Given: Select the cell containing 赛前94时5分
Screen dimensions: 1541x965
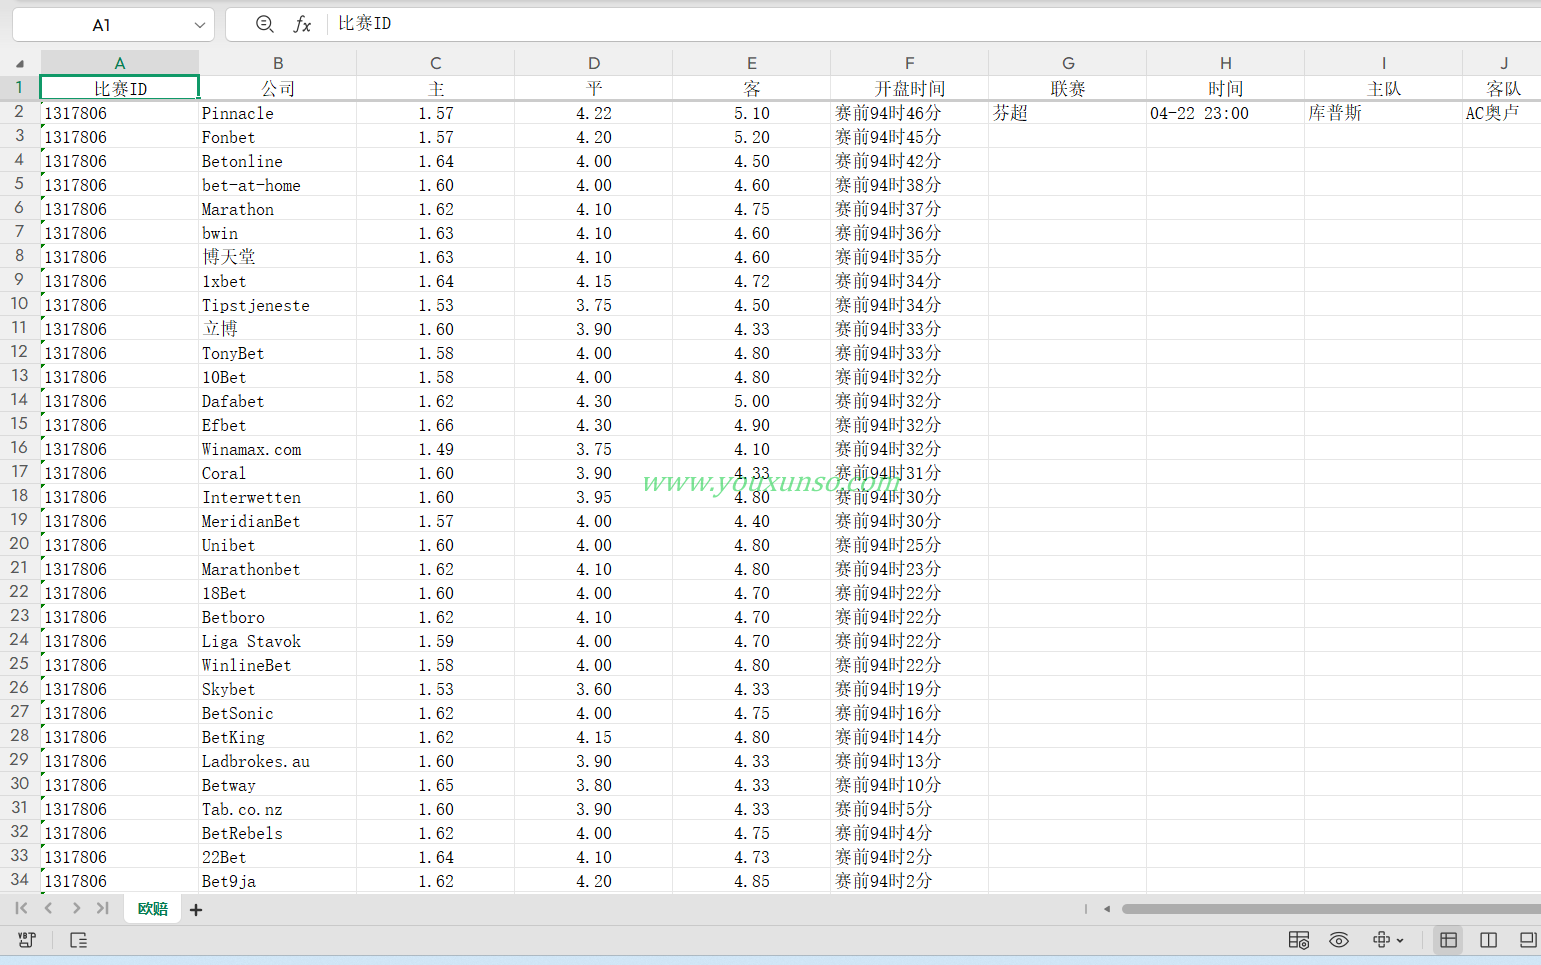Looking at the screenshot, I should (910, 809).
